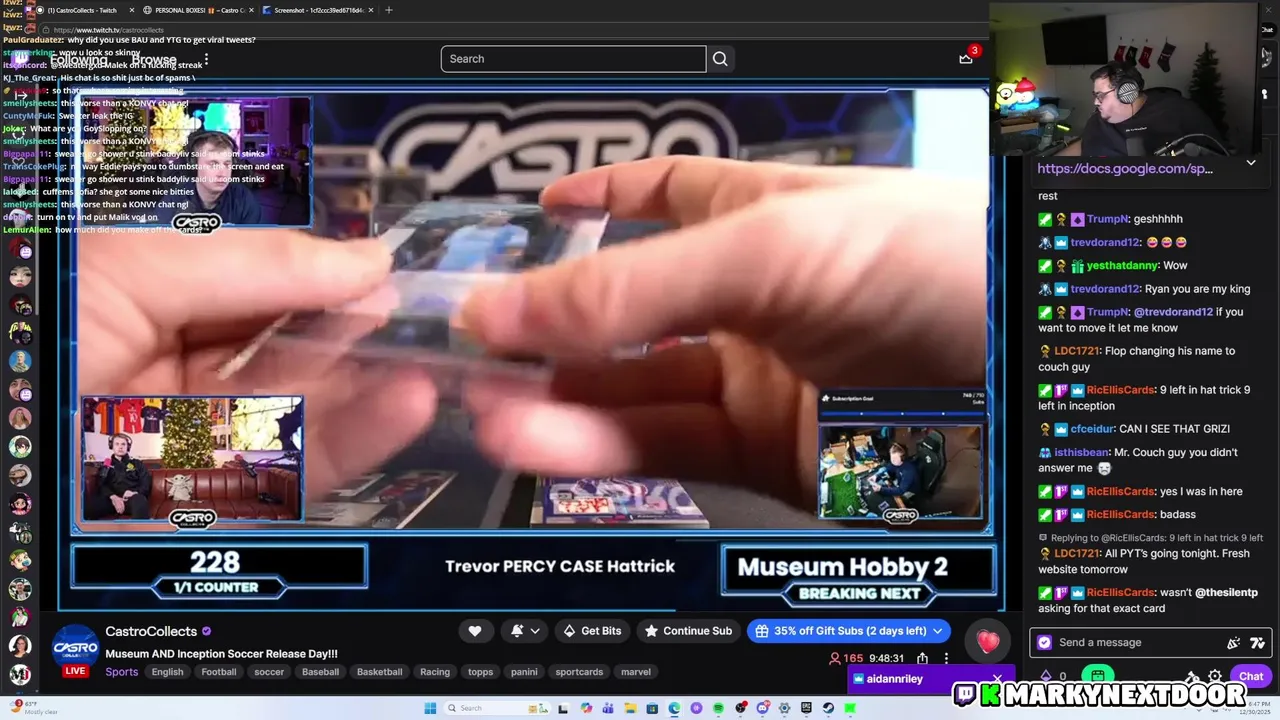
Task: Dismiss the aidannriley notification banner
Action: tap(997, 679)
